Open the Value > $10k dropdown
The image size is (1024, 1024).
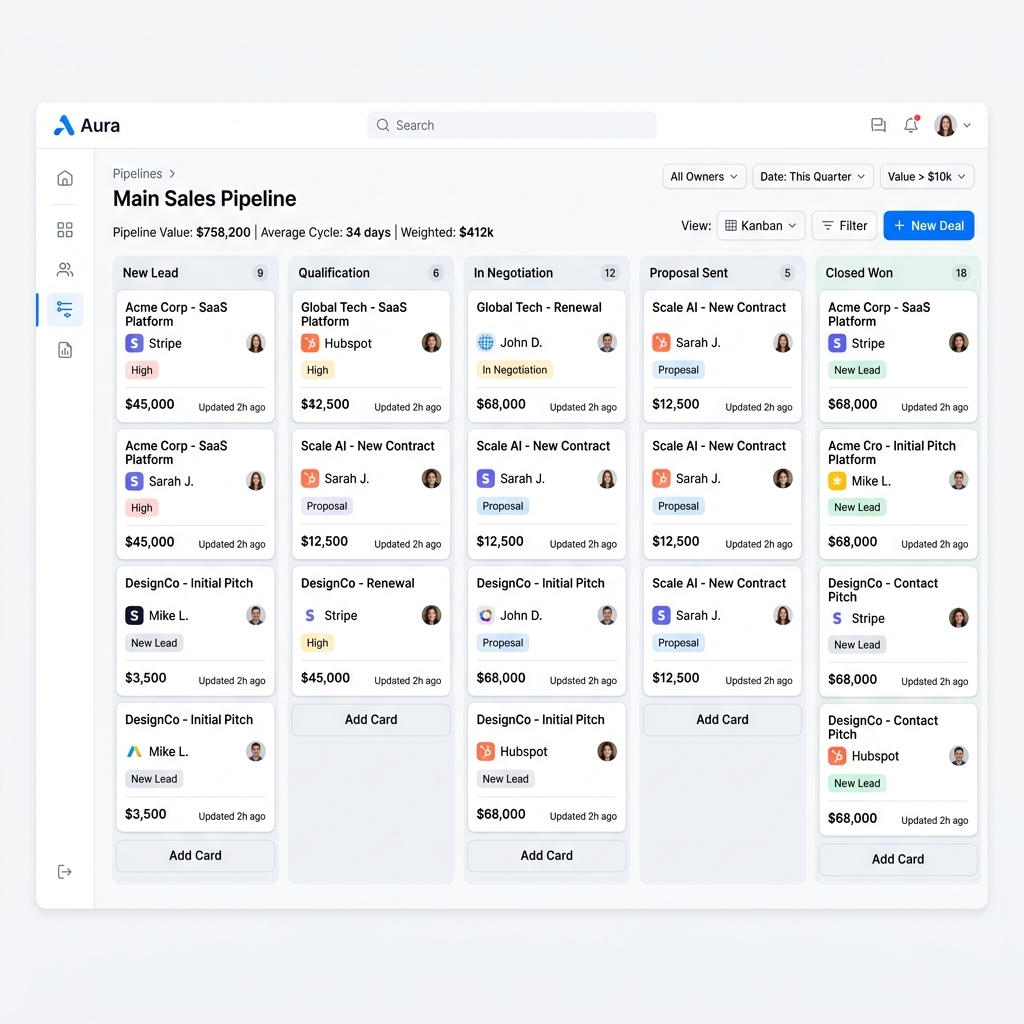[x=927, y=176]
